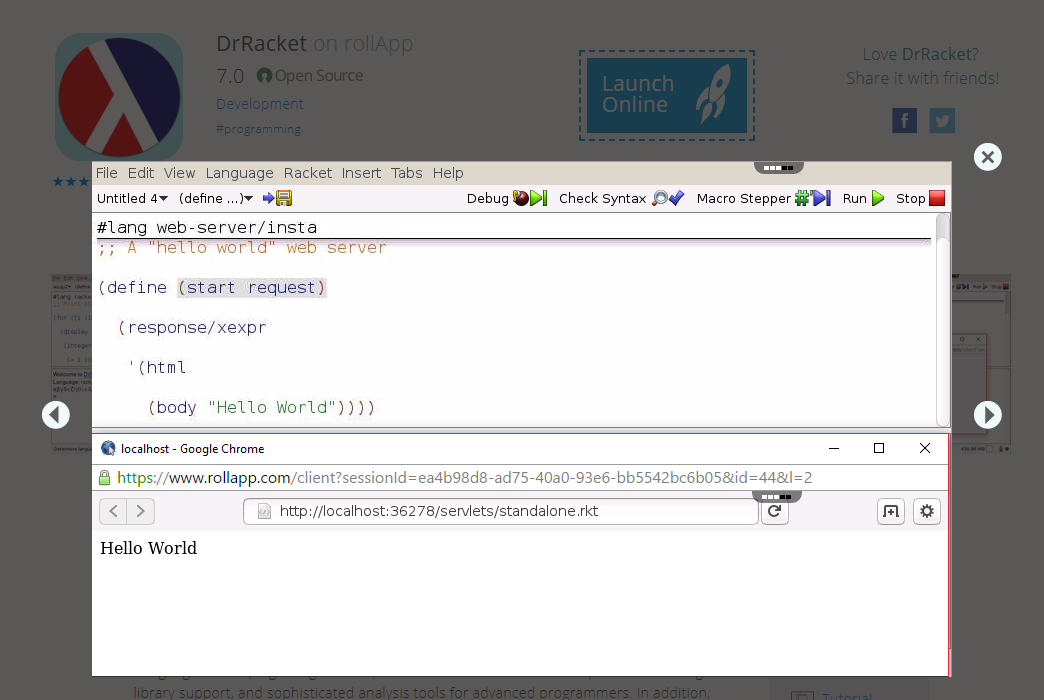Click the Check Syntax button
1044x700 pixels.
click(621, 198)
